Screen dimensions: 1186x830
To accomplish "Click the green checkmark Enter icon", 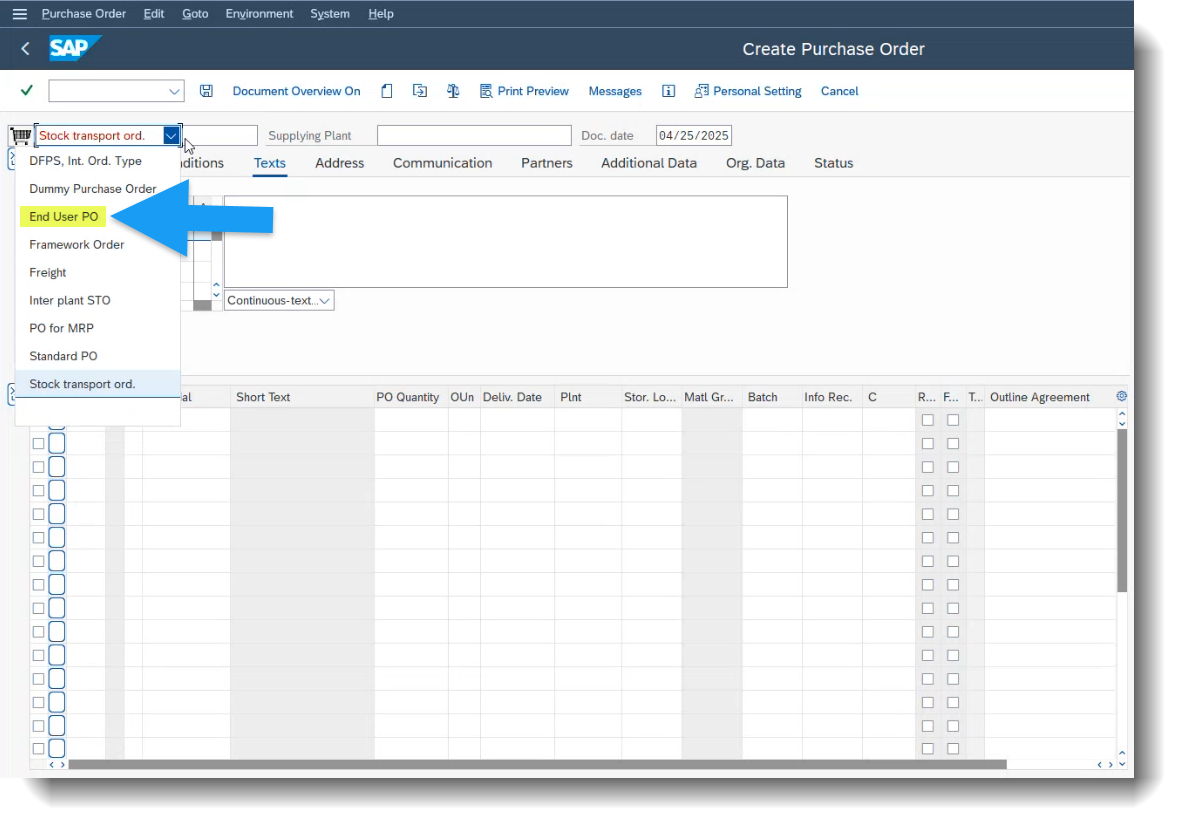I will pos(26,91).
